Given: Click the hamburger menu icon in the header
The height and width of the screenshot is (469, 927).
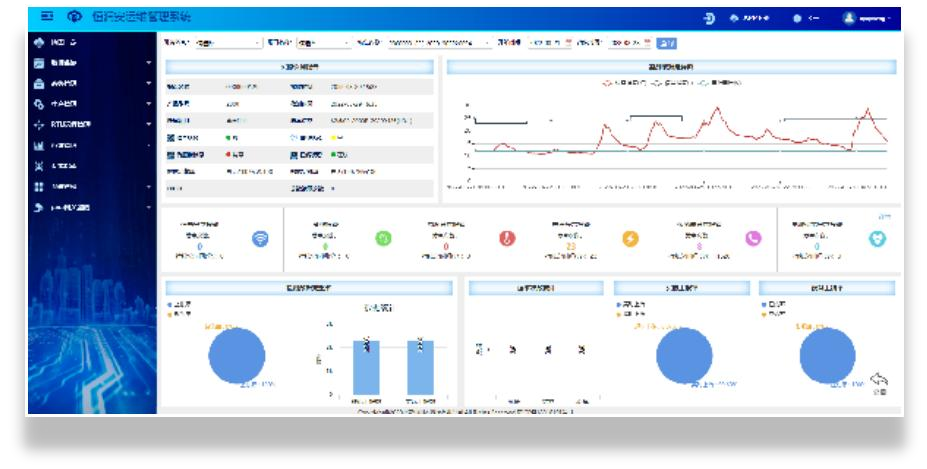Looking at the screenshot, I should pos(46,18).
